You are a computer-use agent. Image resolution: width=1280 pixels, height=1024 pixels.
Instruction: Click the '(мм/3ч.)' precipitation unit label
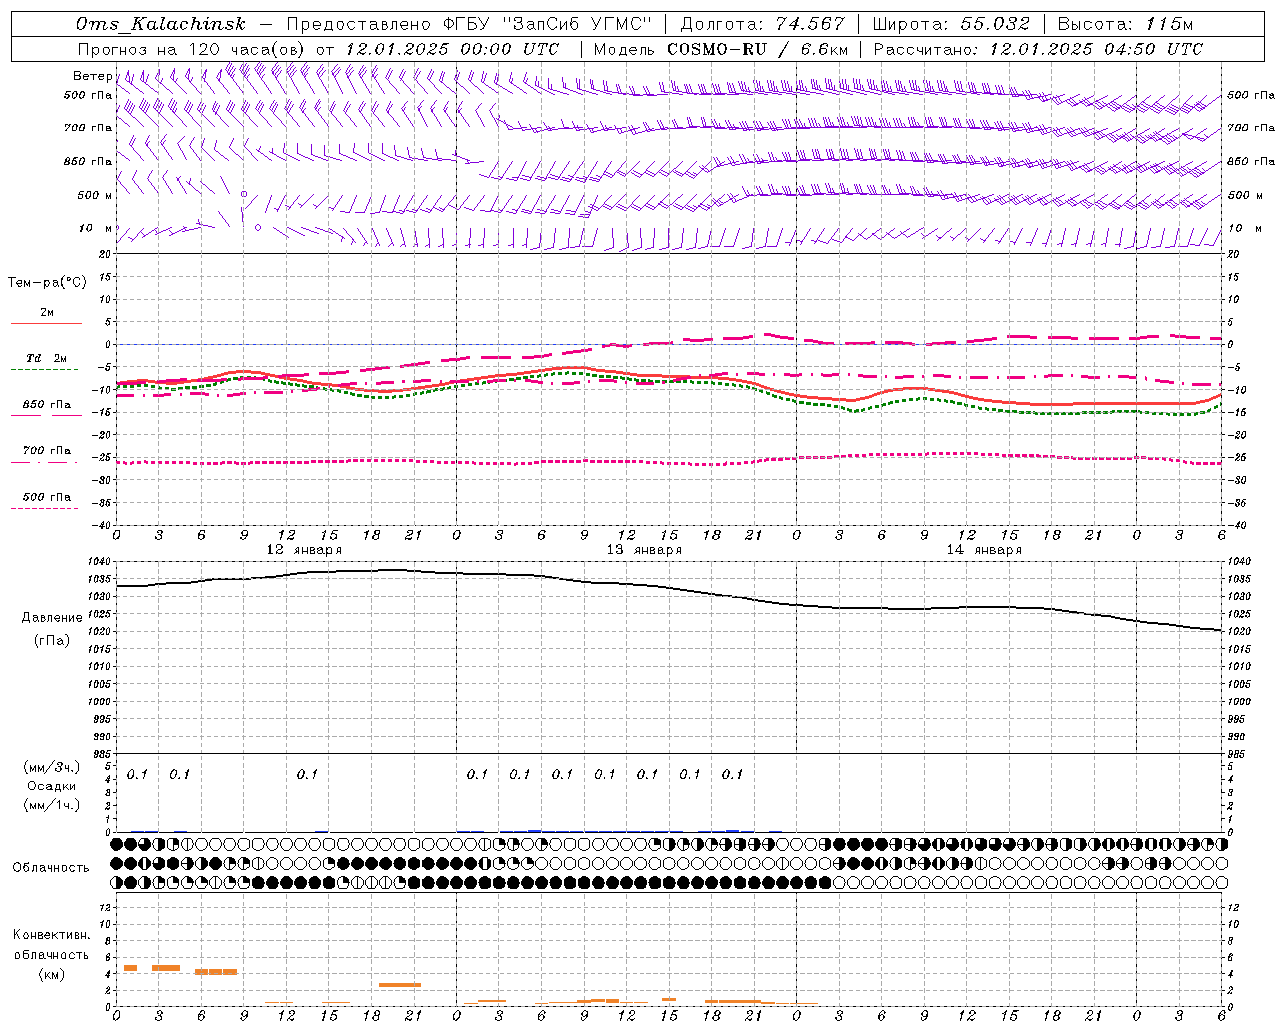[x=52, y=767]
